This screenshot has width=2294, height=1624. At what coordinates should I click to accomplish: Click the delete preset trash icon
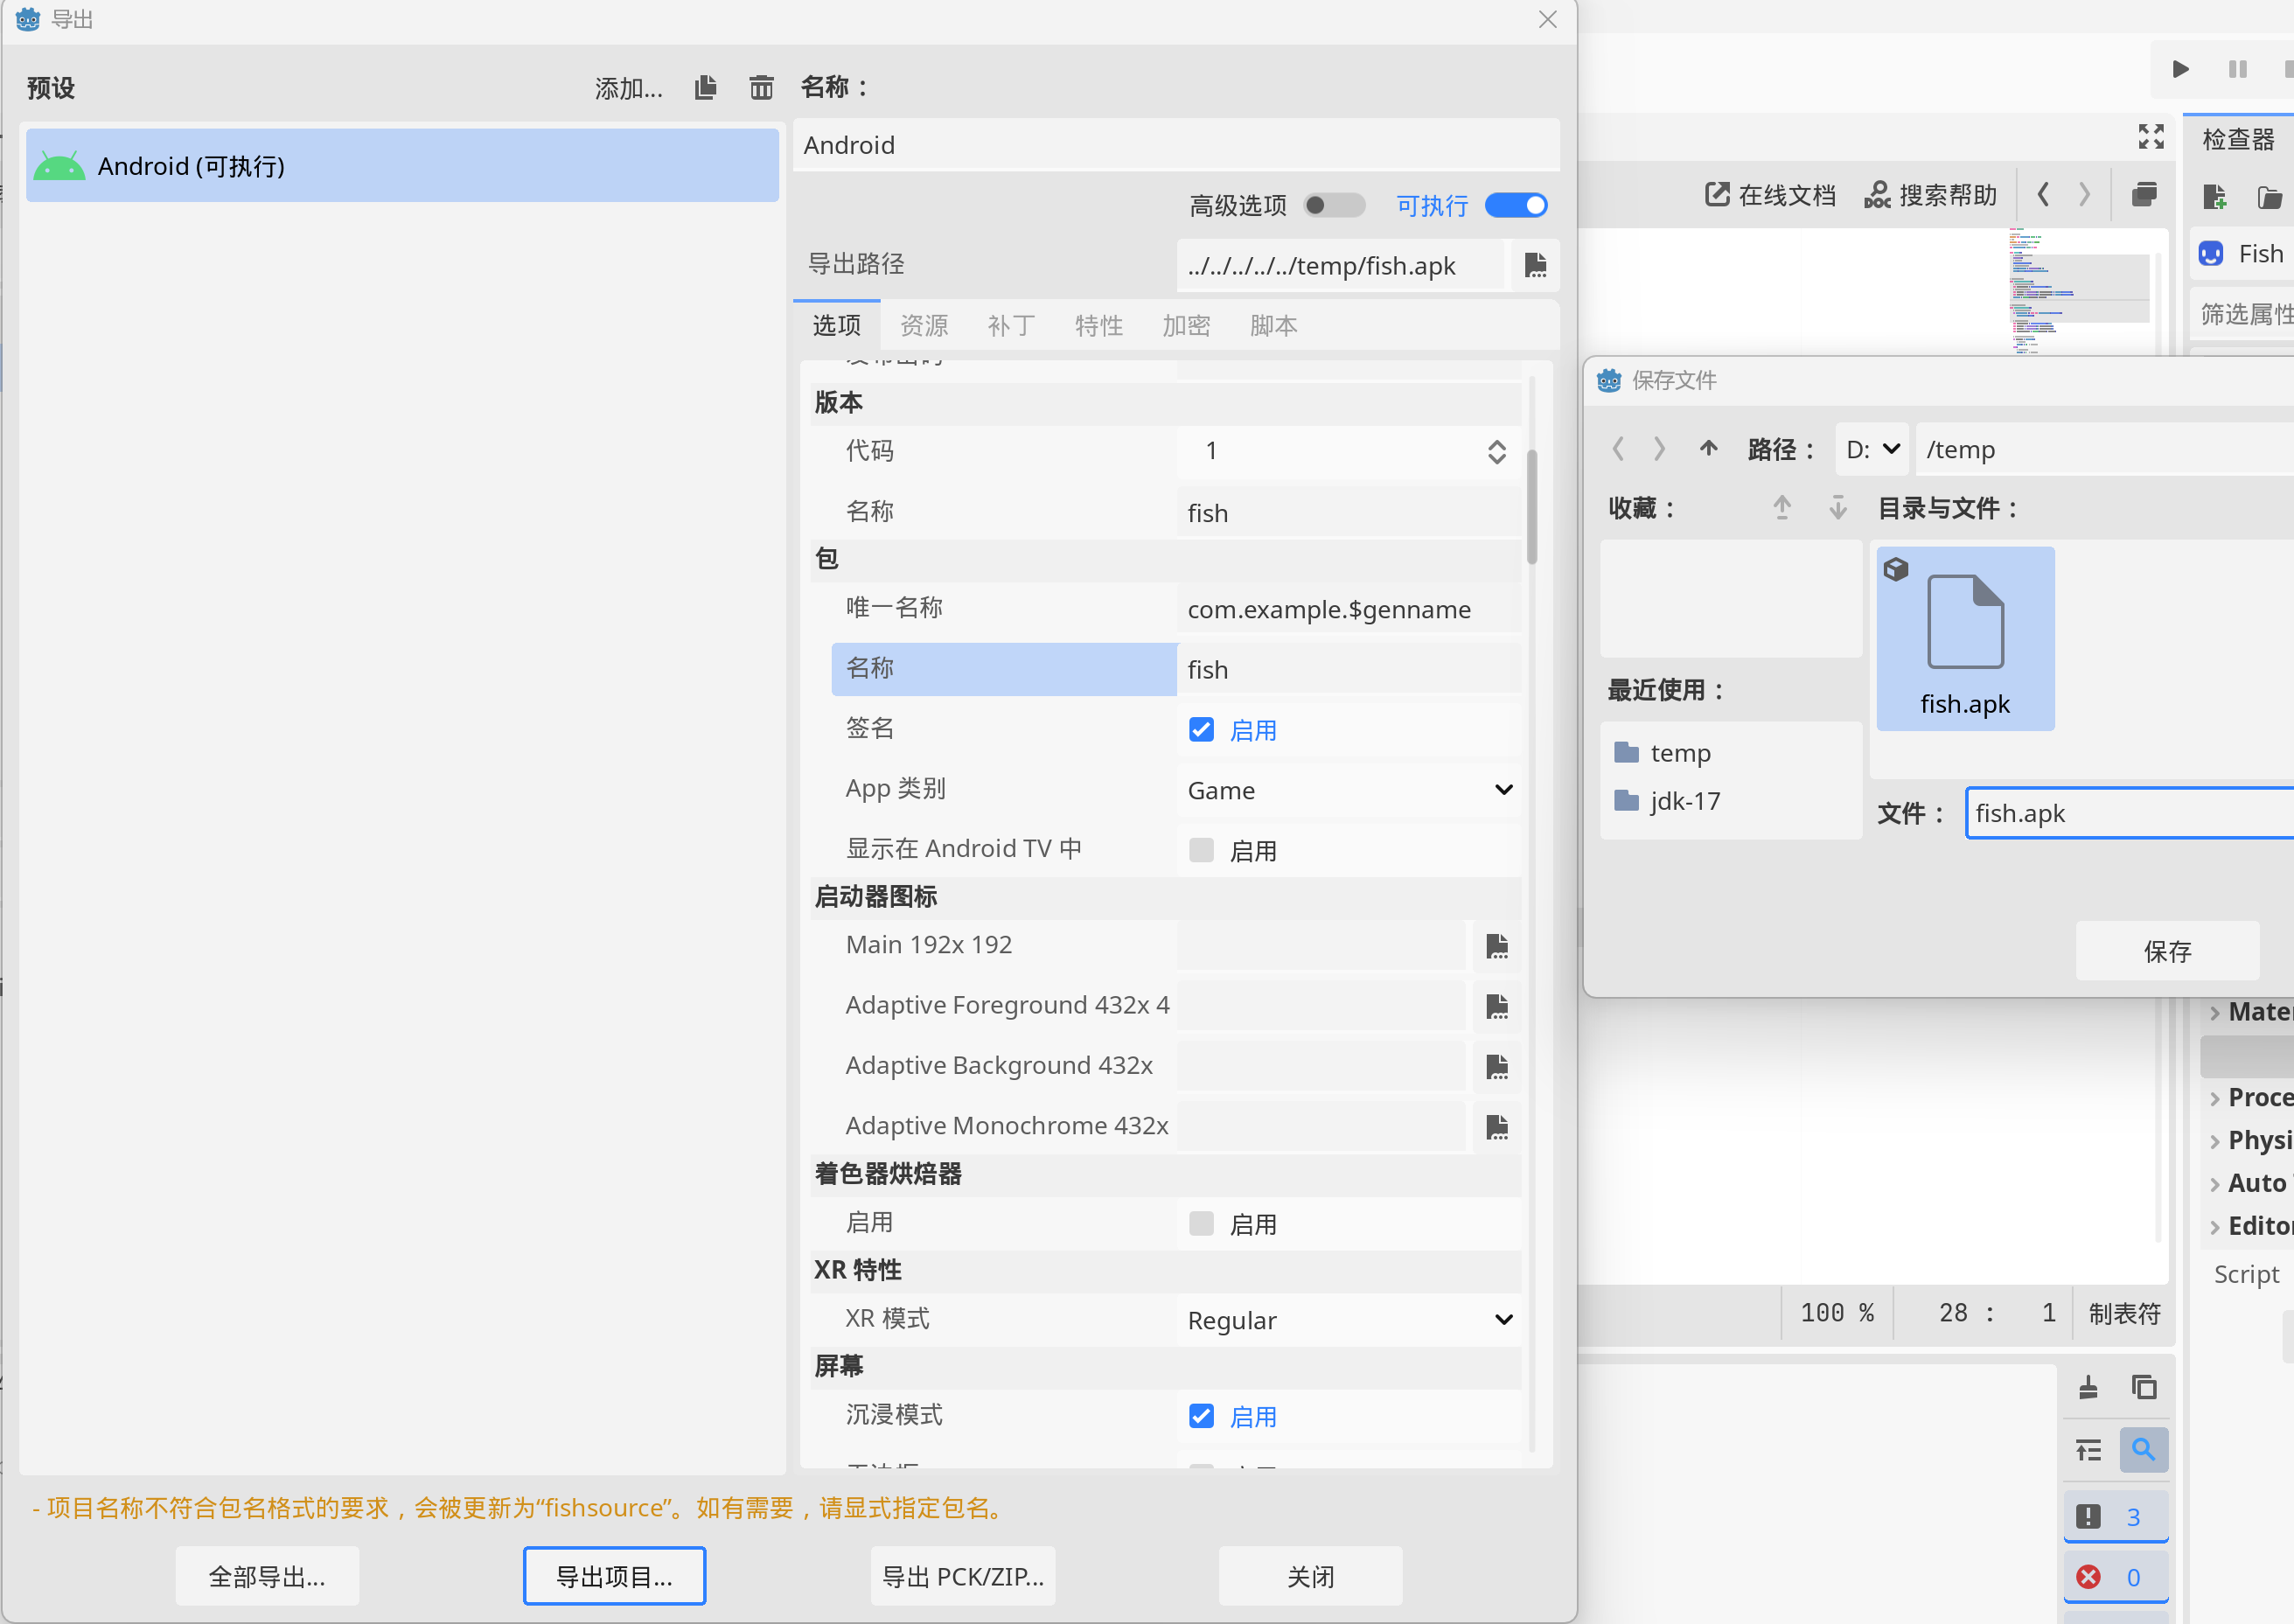761,88
